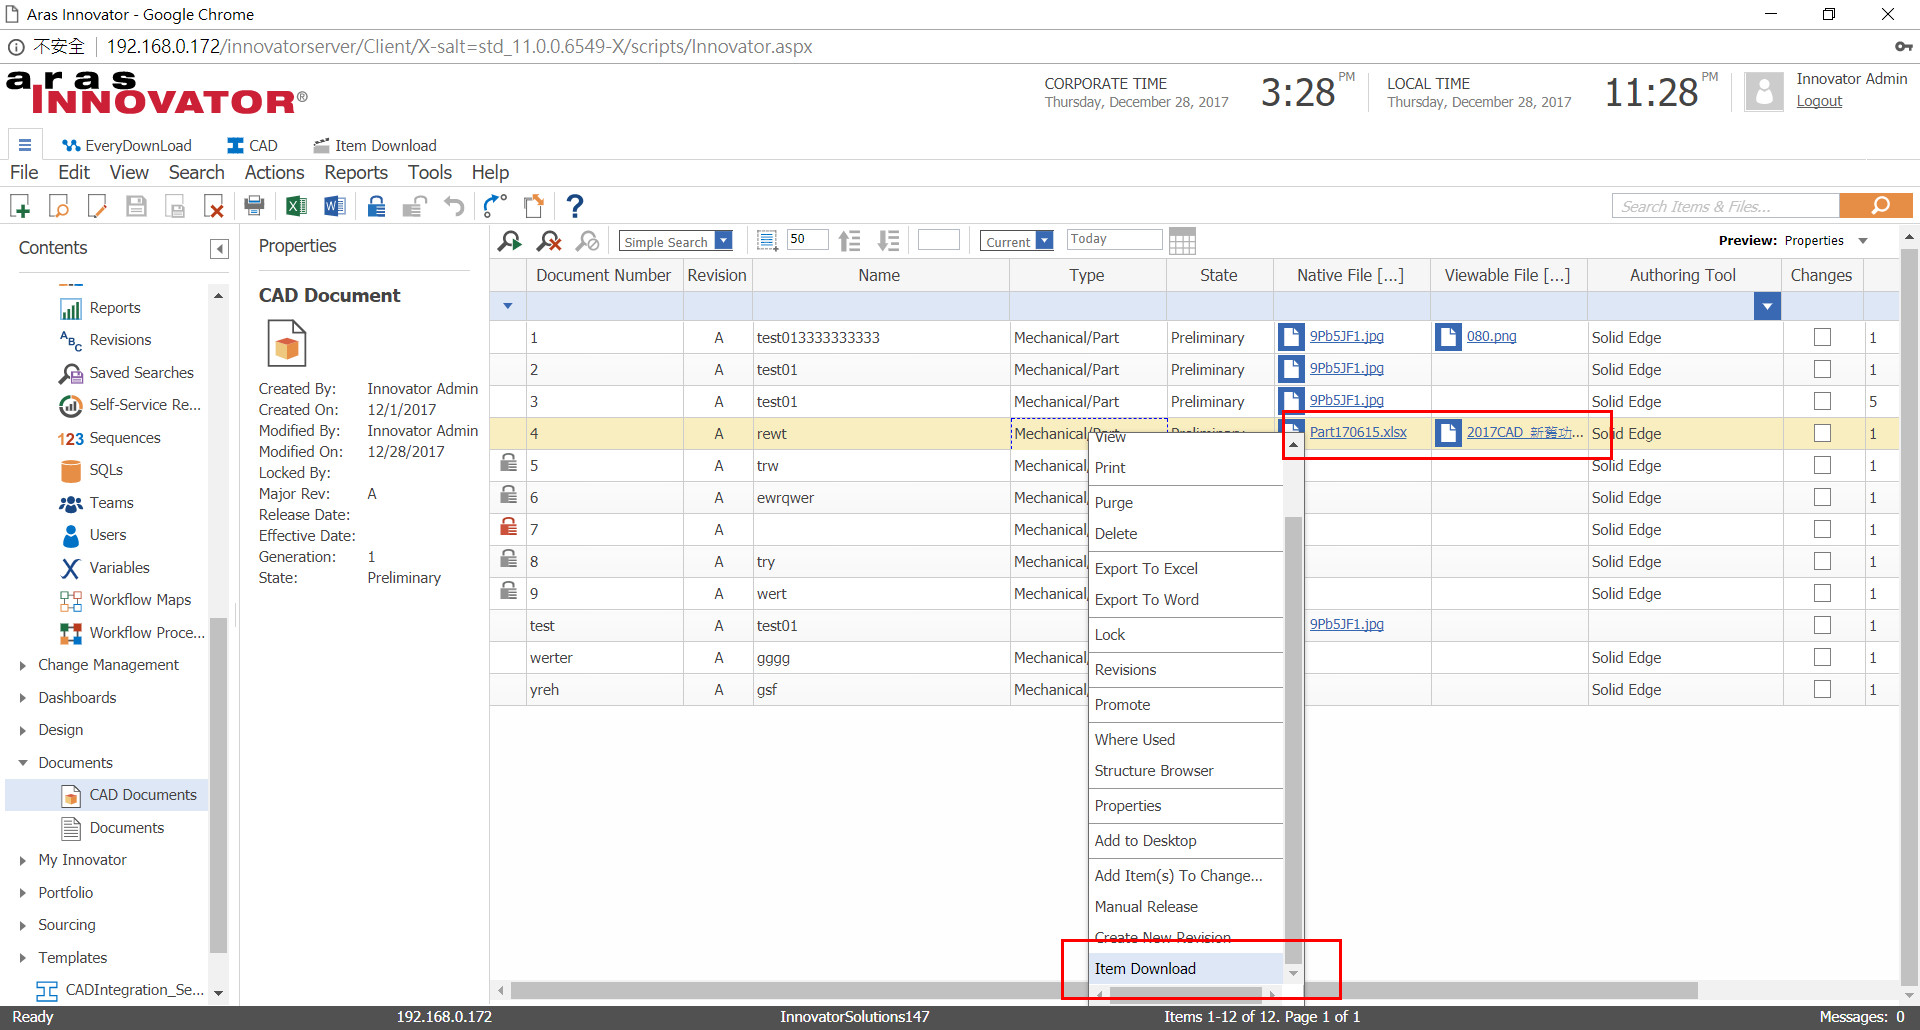Image resolution: width=1920 pixels, height=1030 pixels.
Task: Click the Logout link
Action: 1819,101
